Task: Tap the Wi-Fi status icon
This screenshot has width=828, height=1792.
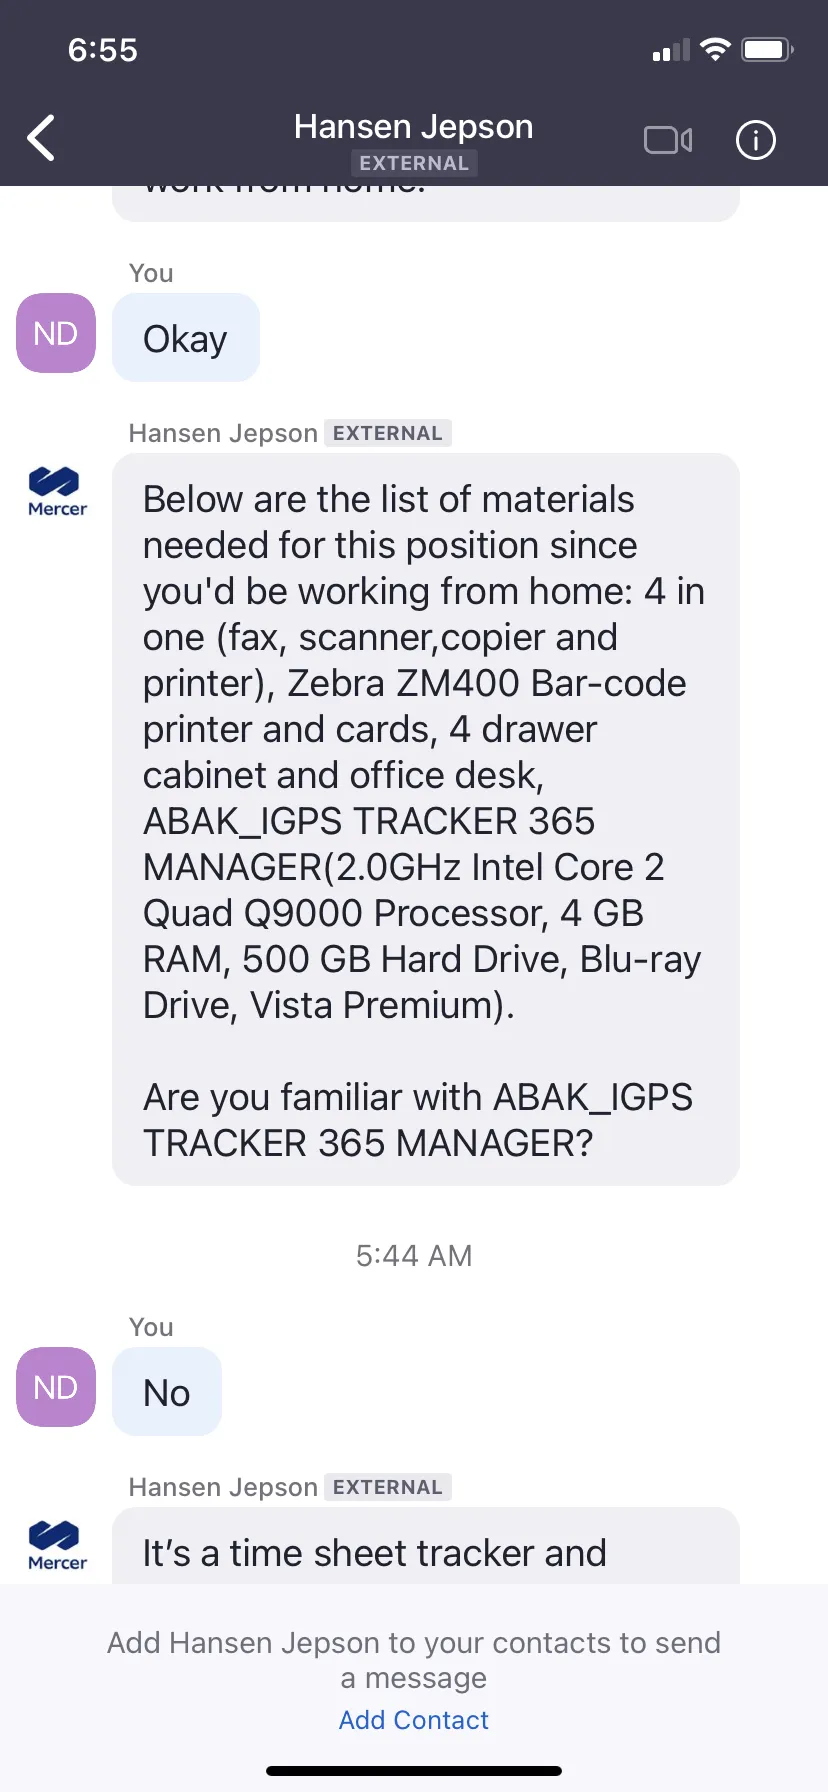Action: (715, 49)
